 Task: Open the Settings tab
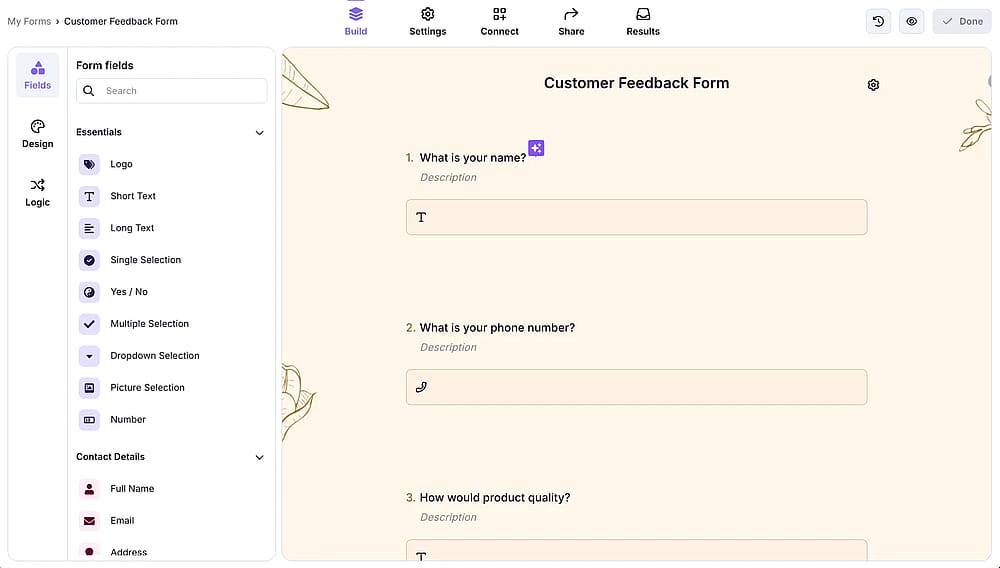point(427,21)
